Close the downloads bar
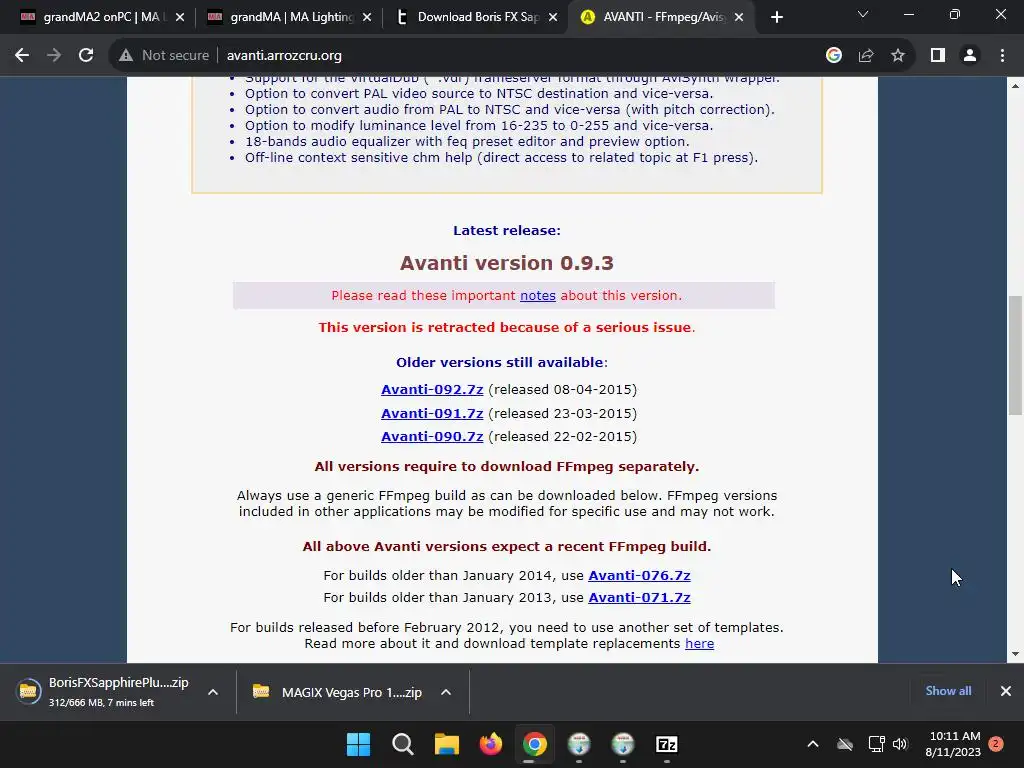 pos(1006,691)
